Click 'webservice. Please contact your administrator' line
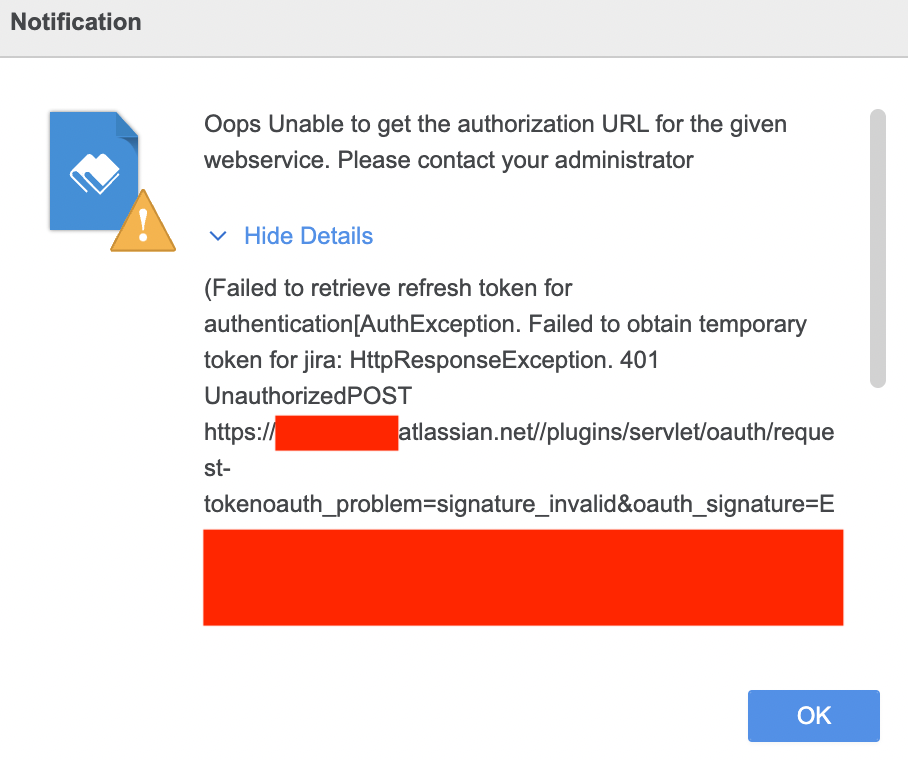Viewport: 908px width, 760px height. (449, 160)
